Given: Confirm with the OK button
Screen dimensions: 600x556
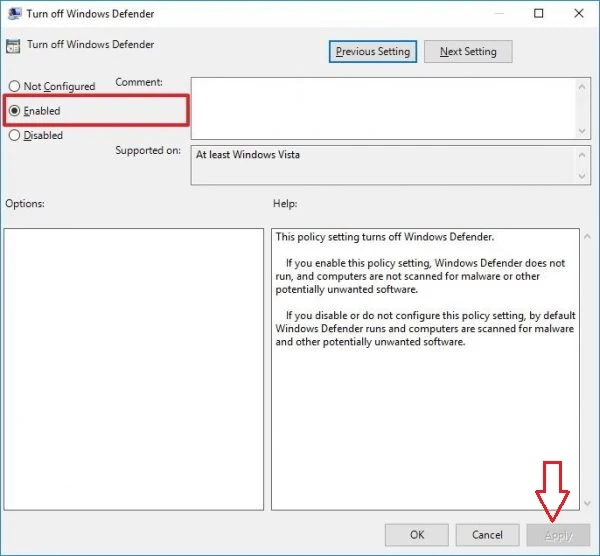Looking at the screenshot, I should click(417, 535).
